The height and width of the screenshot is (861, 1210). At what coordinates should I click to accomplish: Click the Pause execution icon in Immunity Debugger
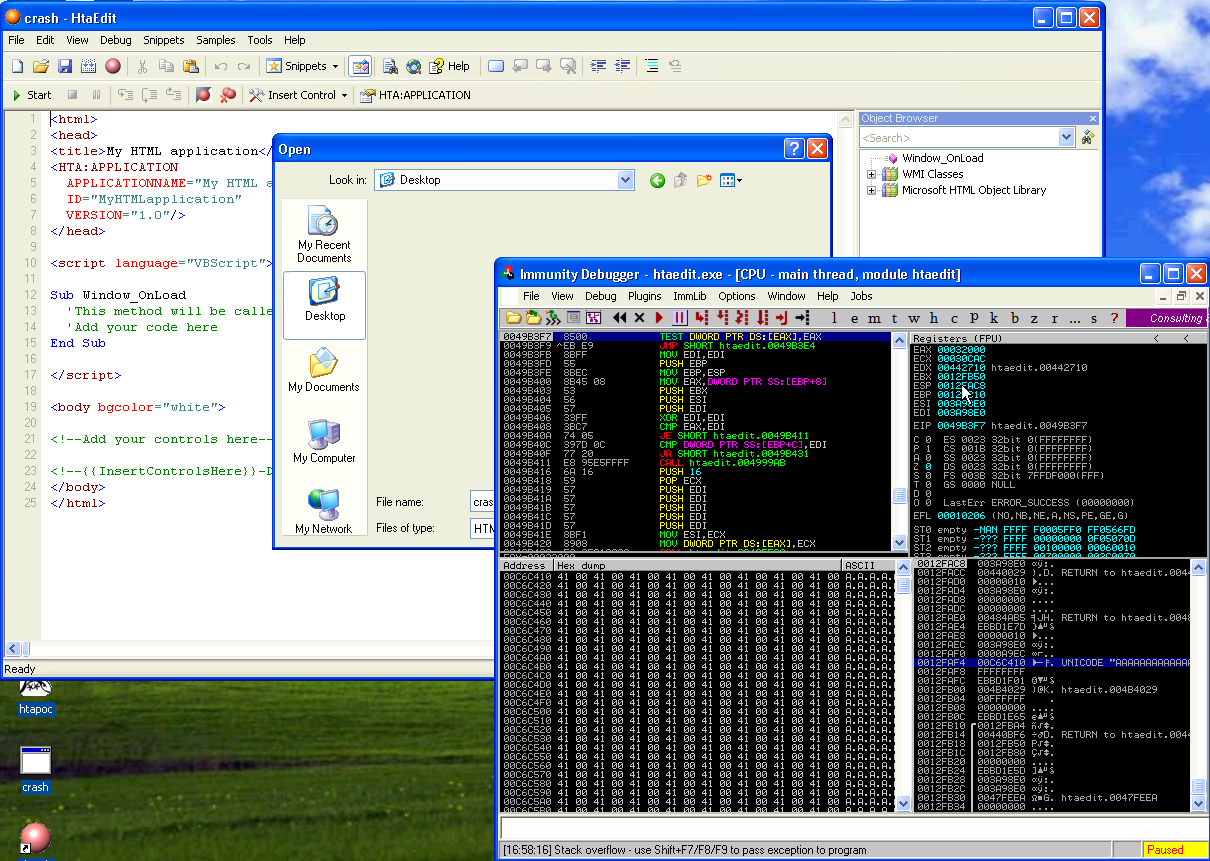point(680,318)
